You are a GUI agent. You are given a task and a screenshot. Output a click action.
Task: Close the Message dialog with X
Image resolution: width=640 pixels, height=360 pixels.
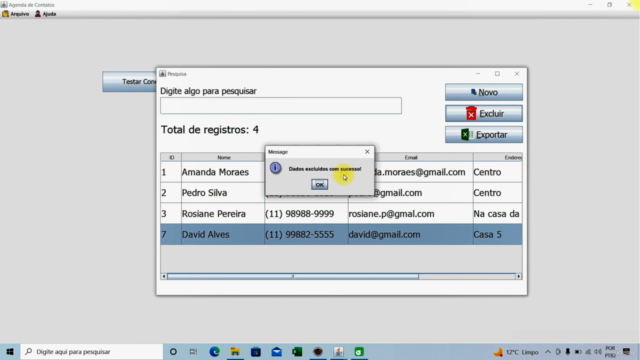367,151
